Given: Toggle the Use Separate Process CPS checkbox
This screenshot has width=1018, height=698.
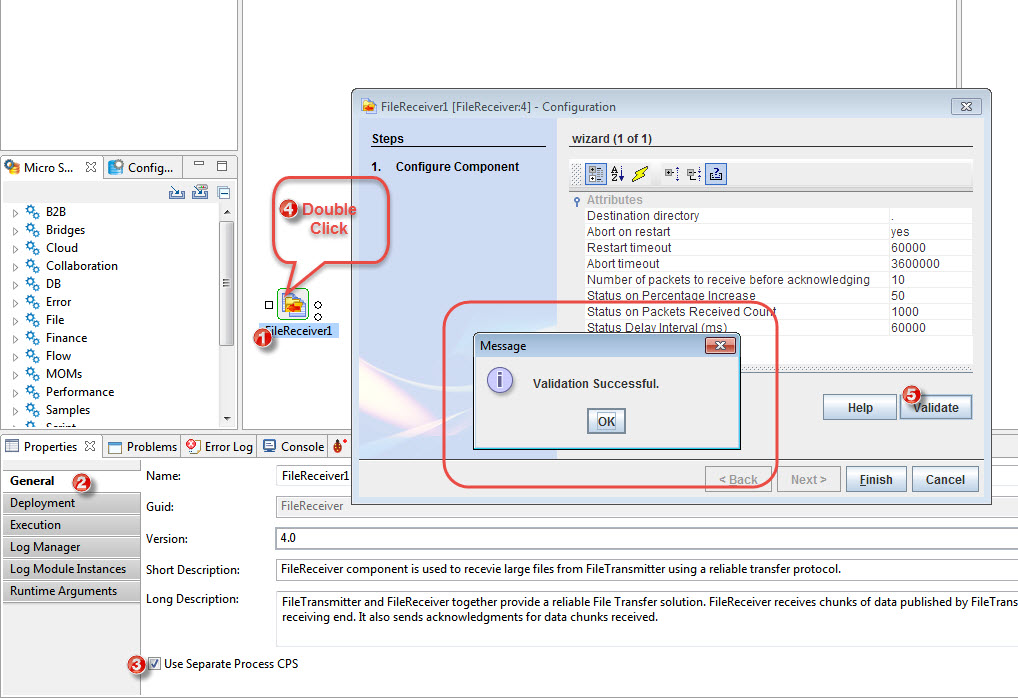Looking at the screenshot, I should [x=154, y=664].
